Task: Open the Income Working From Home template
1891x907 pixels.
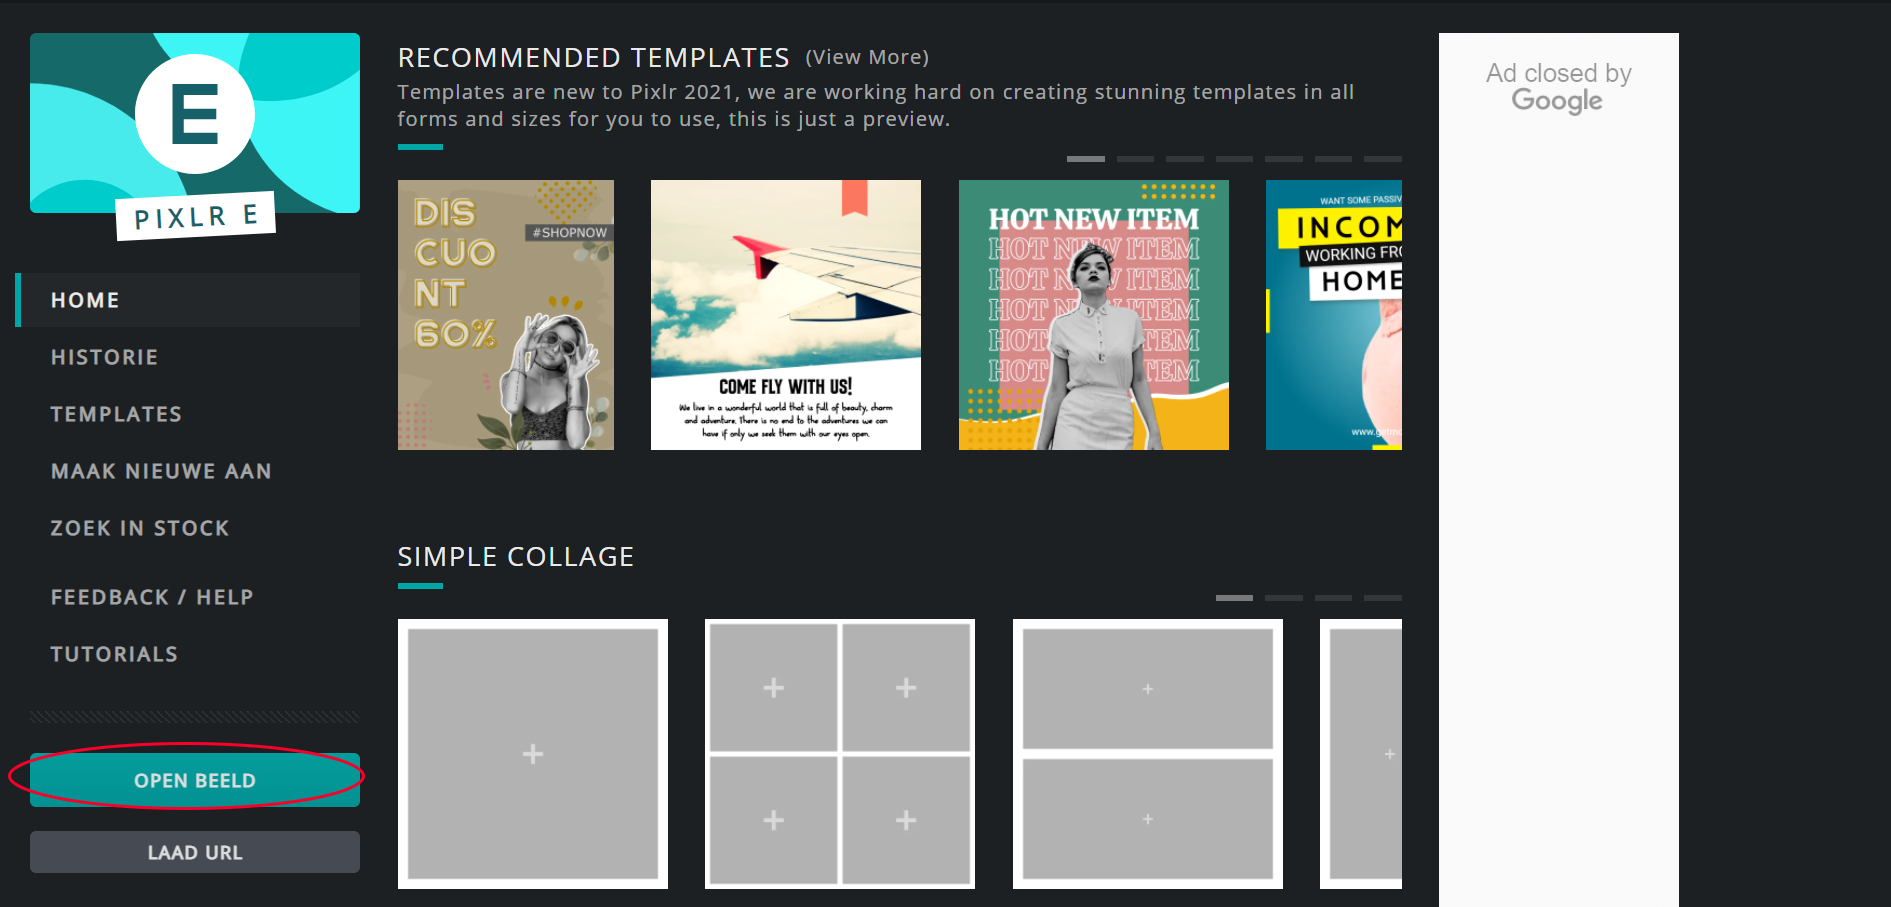Action: 1334,315
